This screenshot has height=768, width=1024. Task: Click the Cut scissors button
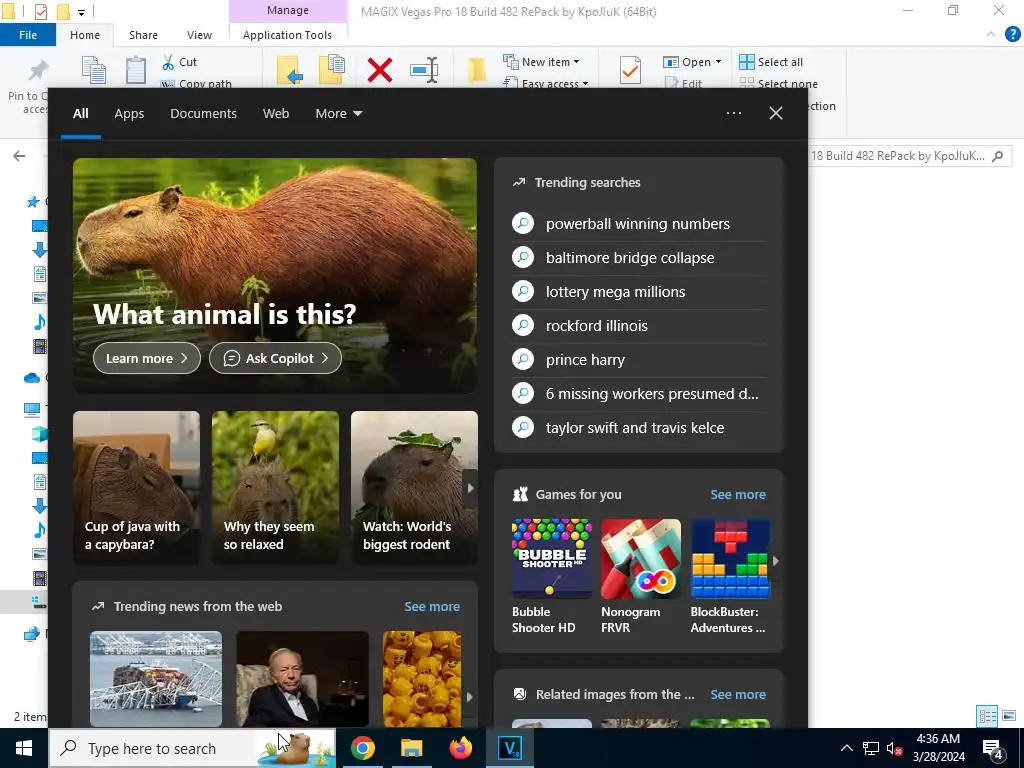coord(180,62)
